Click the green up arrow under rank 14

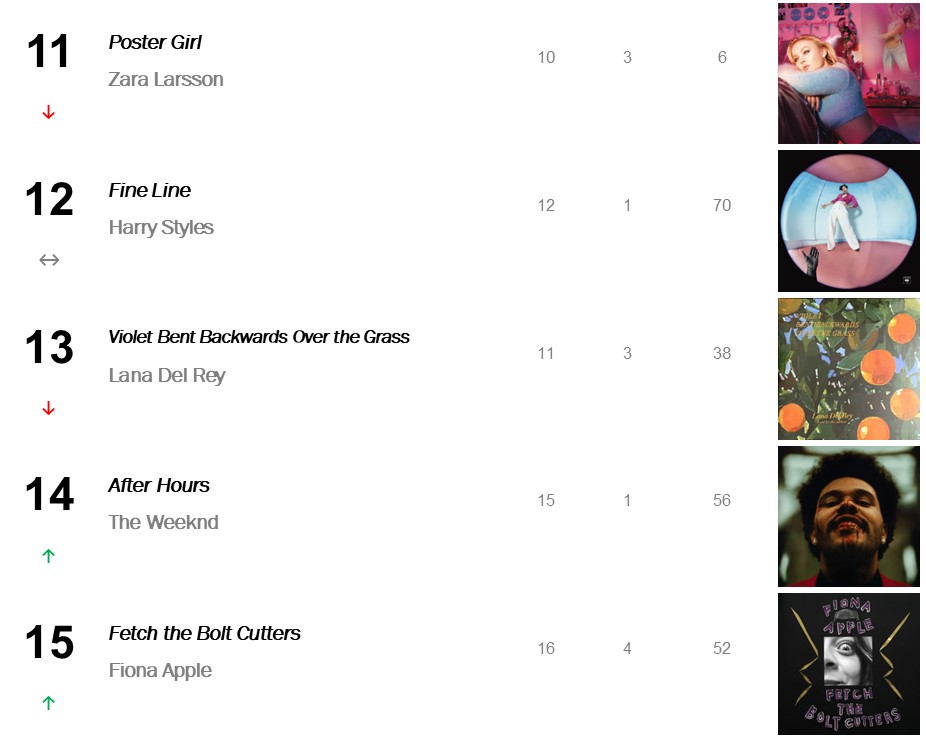[48, 556]
